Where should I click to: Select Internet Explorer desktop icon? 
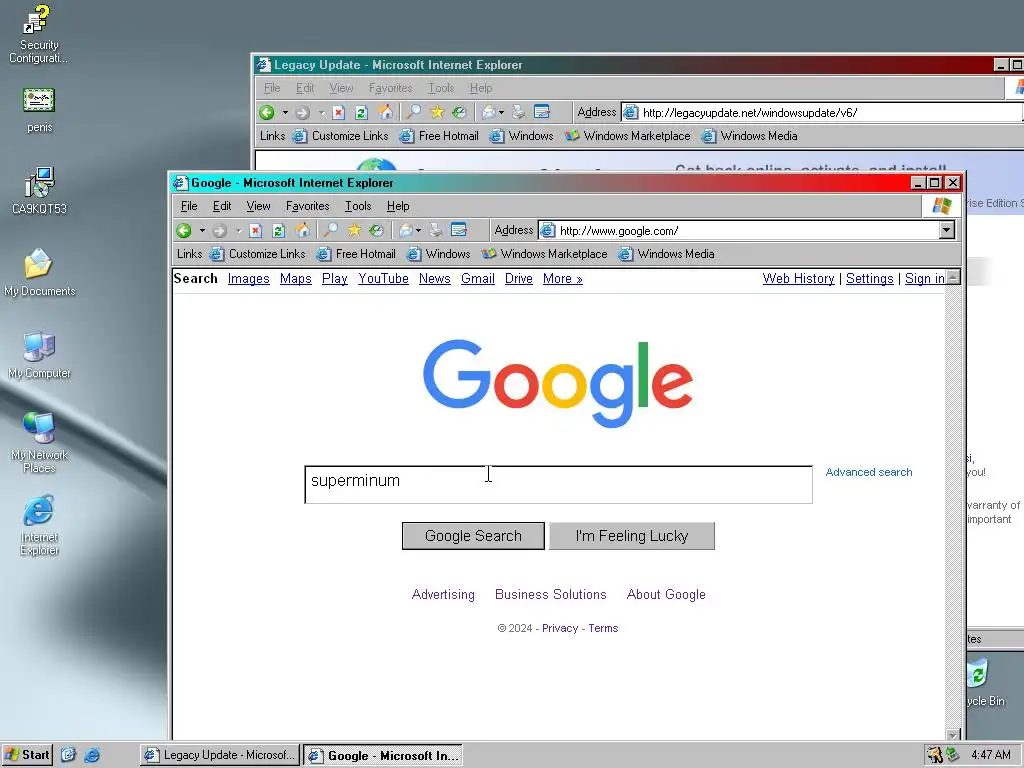click(x=39, y=525)
